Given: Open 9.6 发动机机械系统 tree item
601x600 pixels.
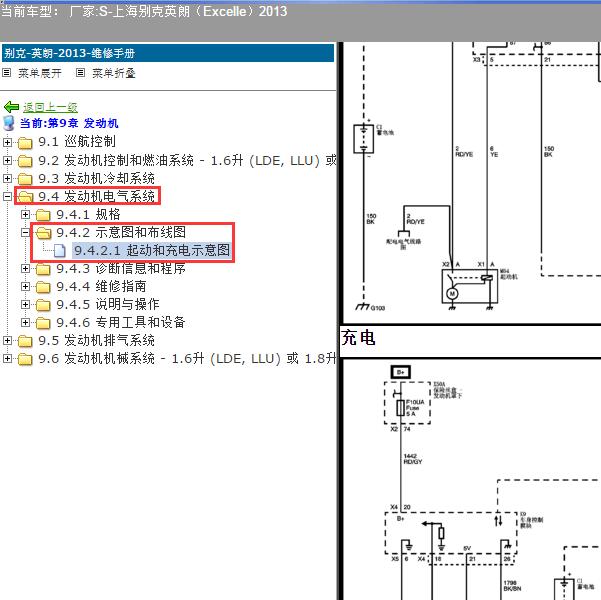Looking at the screenshot, I should (187, 358).
